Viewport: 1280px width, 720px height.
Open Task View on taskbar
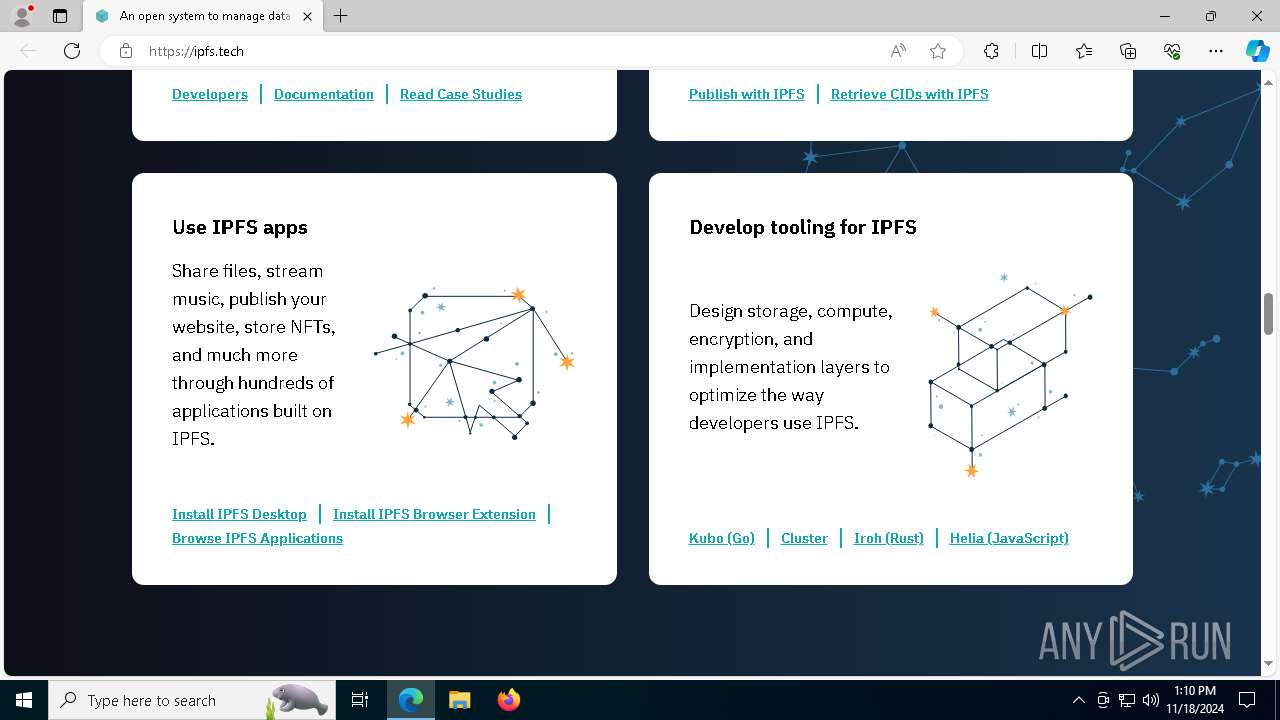[x=360, y=700]
